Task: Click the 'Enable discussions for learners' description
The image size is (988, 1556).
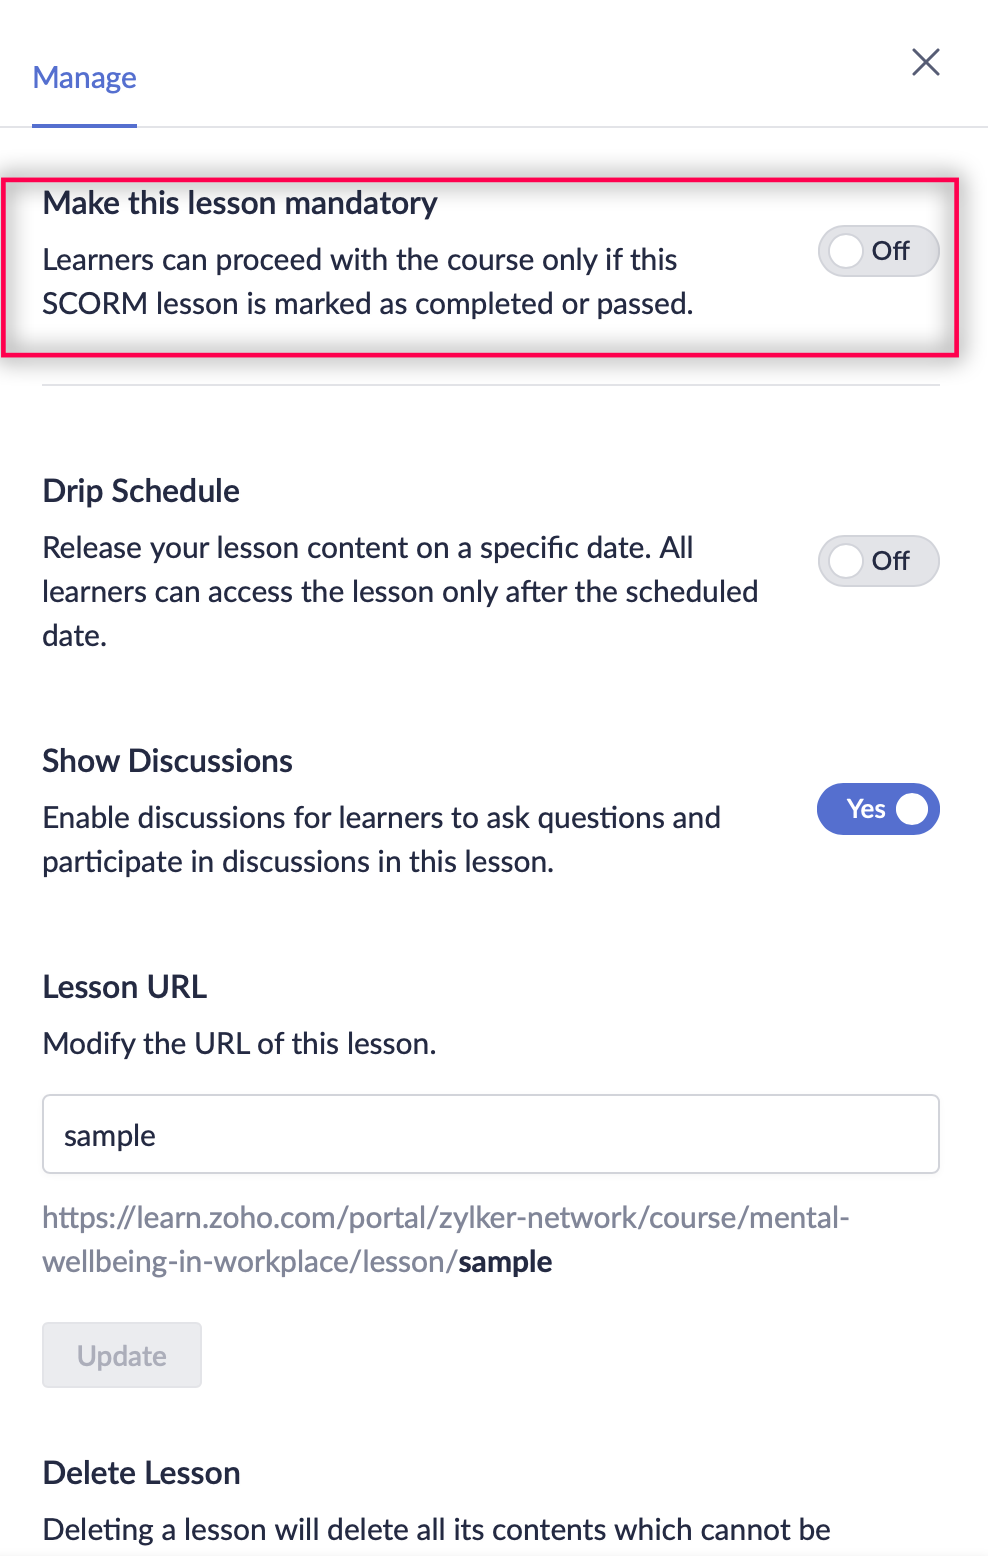Action: click(x=381, y=839)
